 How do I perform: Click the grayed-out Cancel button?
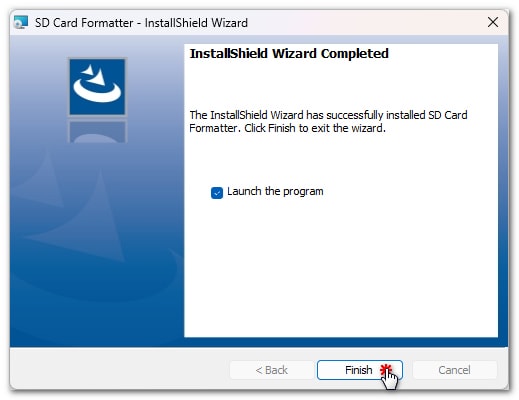pyautogui.click(x=455, y=370)
